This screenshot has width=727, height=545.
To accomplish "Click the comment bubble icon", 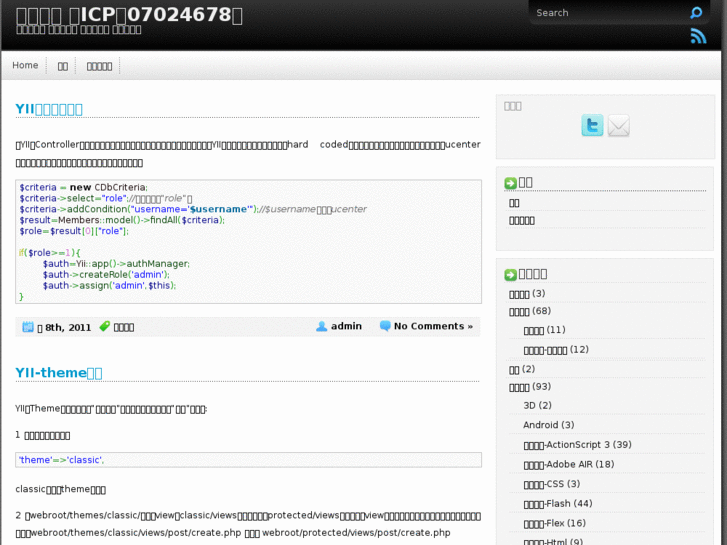I will 385,326.
